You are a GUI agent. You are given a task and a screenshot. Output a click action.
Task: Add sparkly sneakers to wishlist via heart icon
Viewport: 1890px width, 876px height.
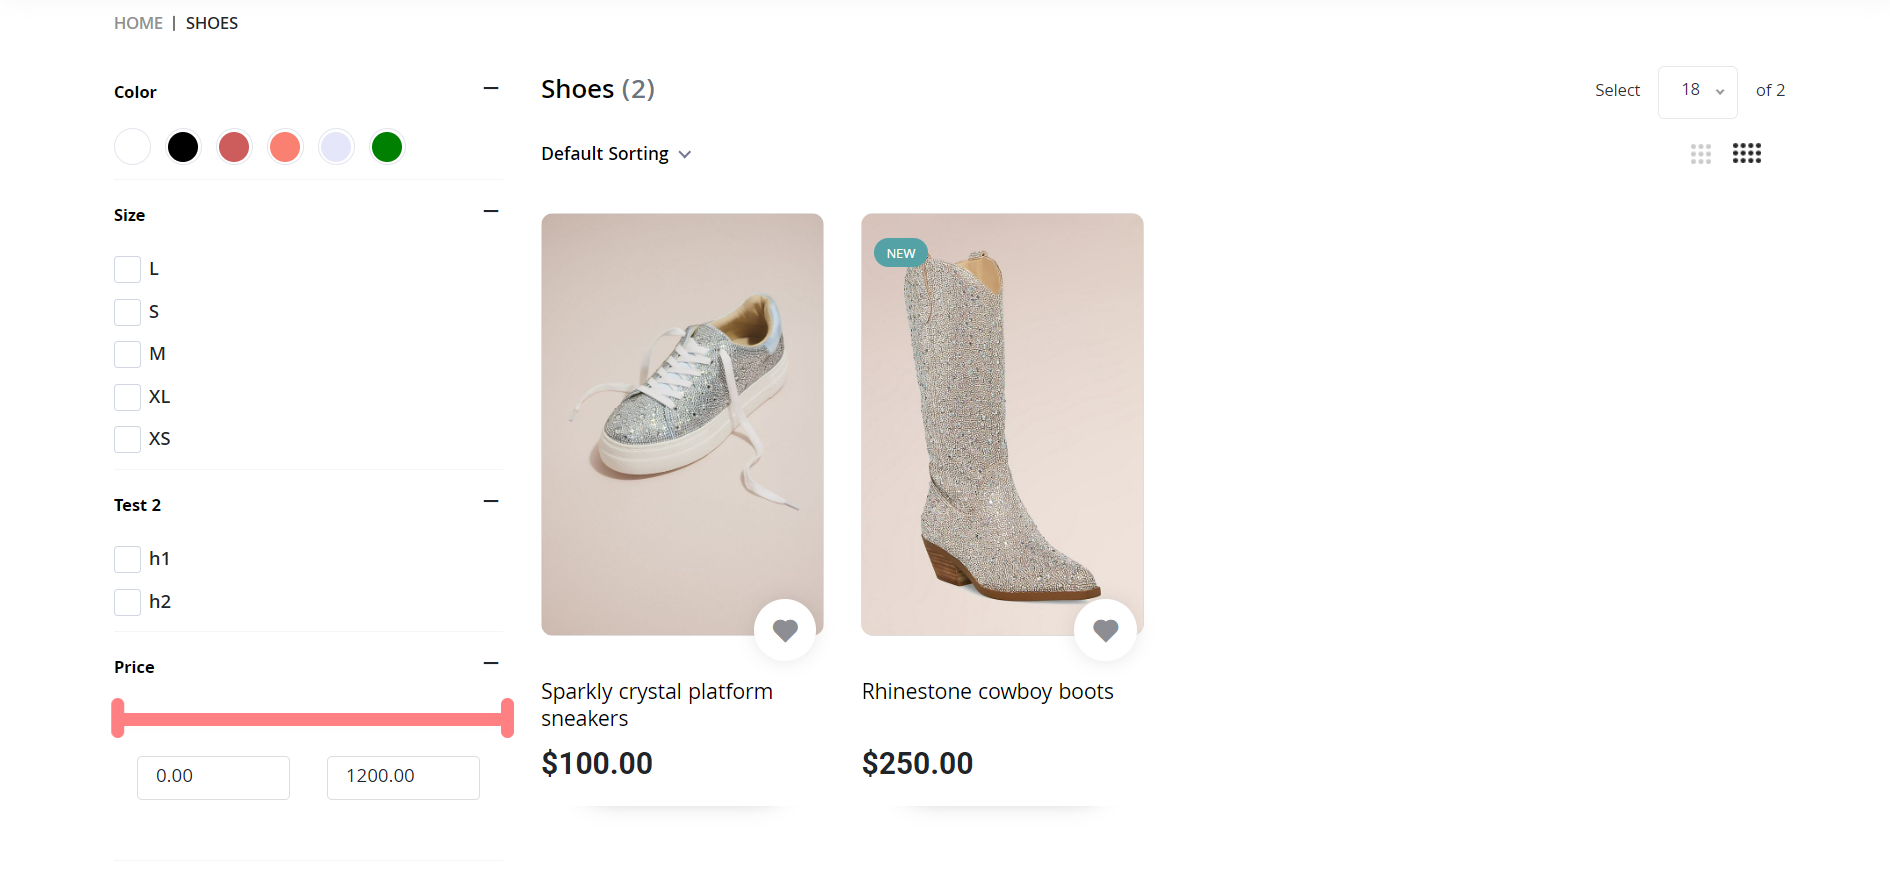785,629
